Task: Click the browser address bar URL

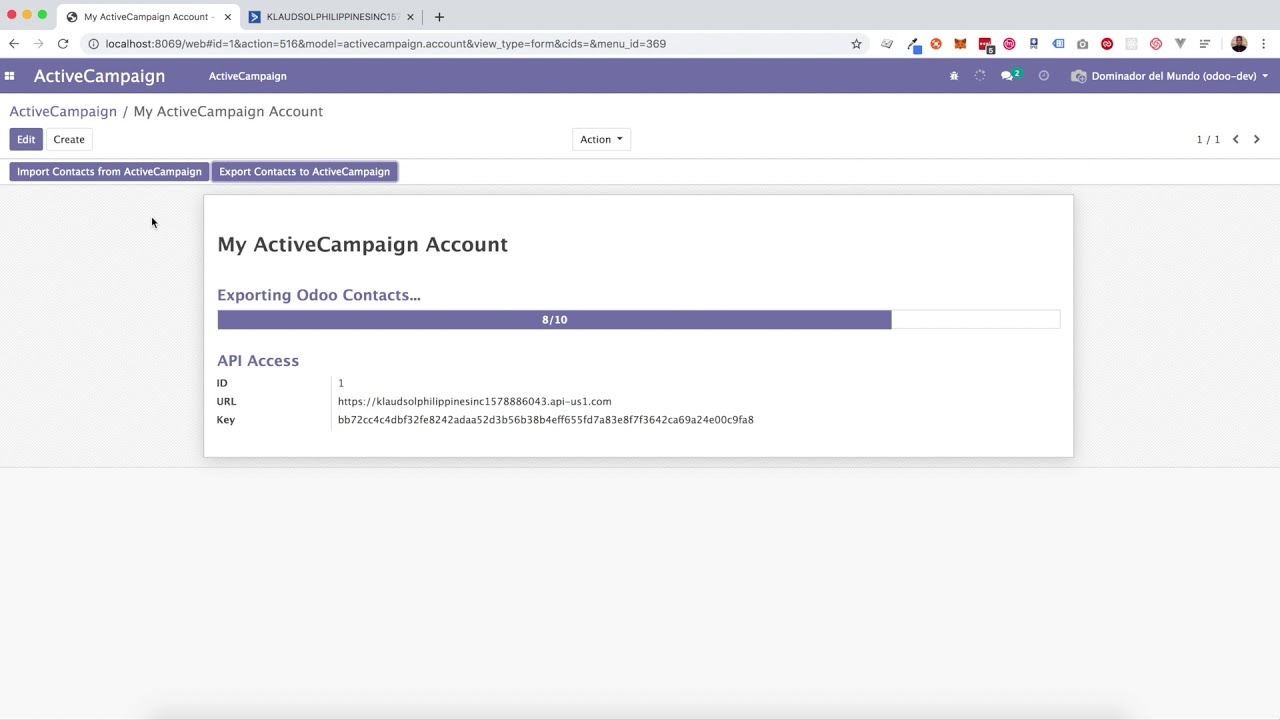Action: [385, 44]
